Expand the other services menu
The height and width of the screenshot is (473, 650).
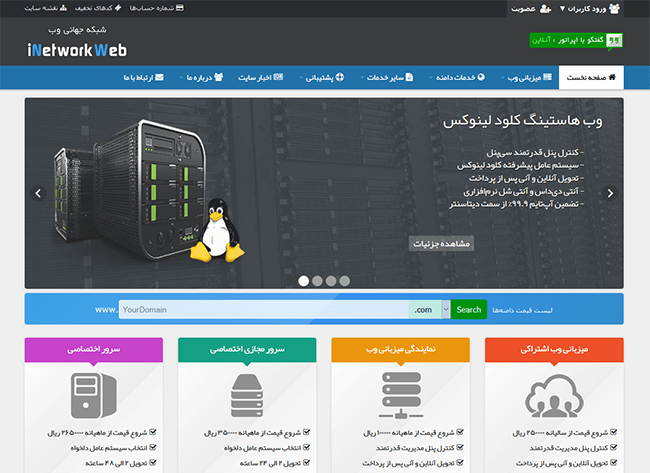click(362, 78)
